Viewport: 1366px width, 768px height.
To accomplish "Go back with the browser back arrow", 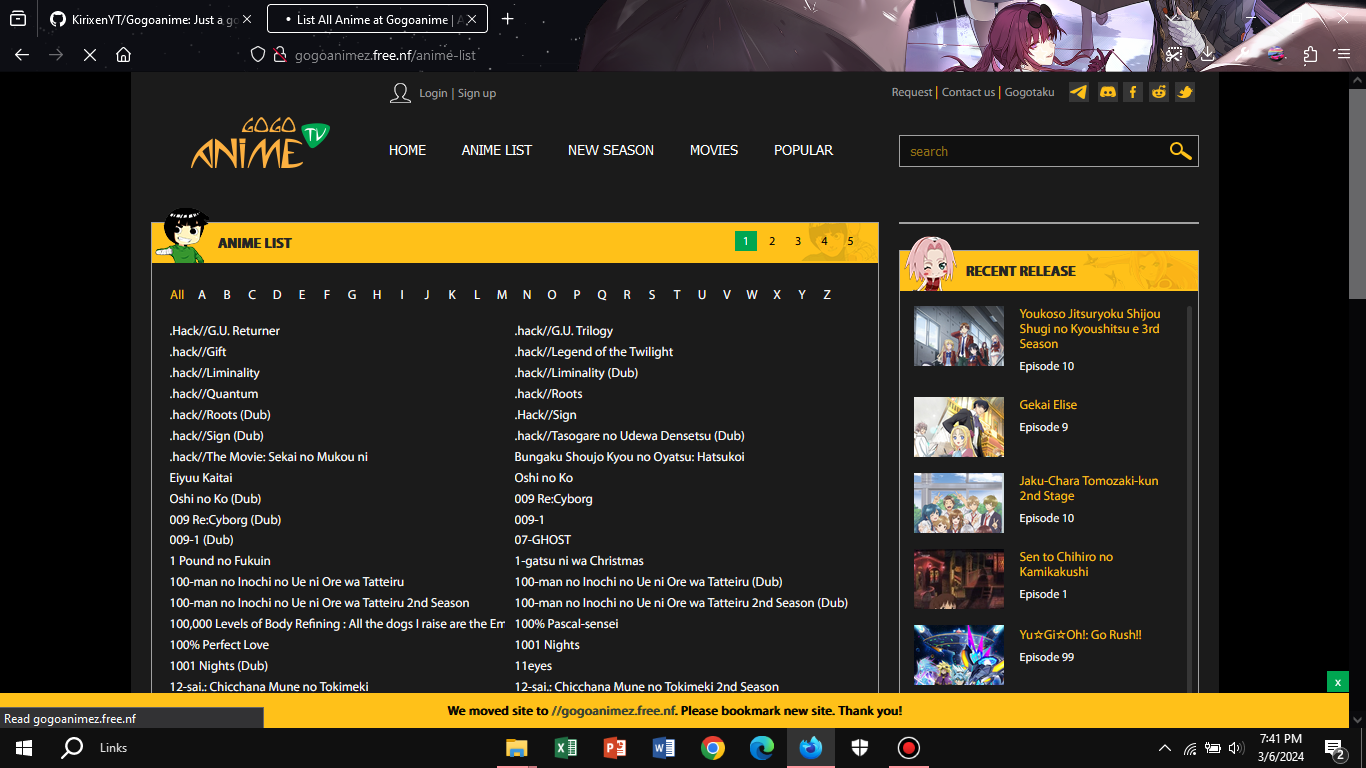I will 22,55.
